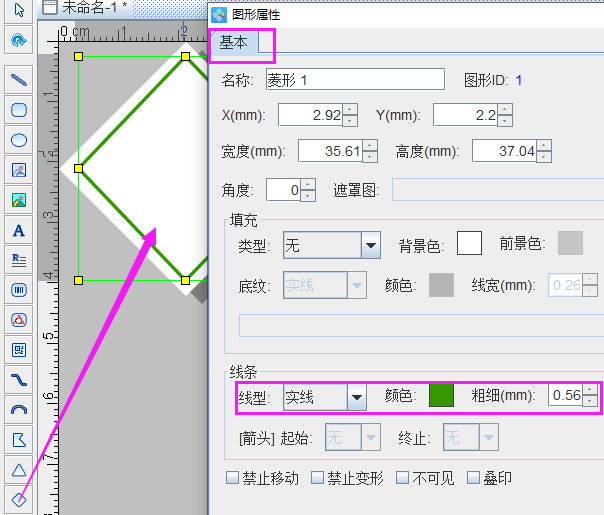The image size is (604, 515).
Task: Enable the 禁止移动 checkbox
Action: 232,478
